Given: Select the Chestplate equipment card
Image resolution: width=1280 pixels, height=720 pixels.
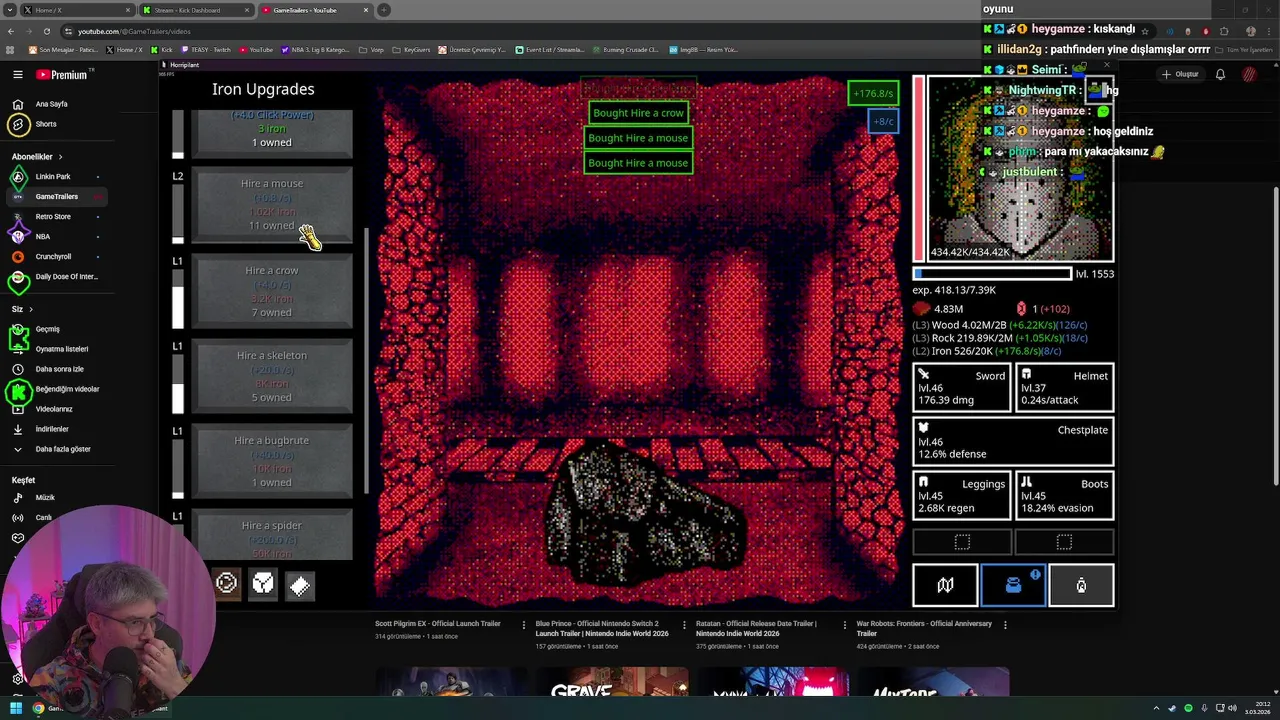Looking at the screenshot, I should pyautogui.click(x=1013, y=441).
